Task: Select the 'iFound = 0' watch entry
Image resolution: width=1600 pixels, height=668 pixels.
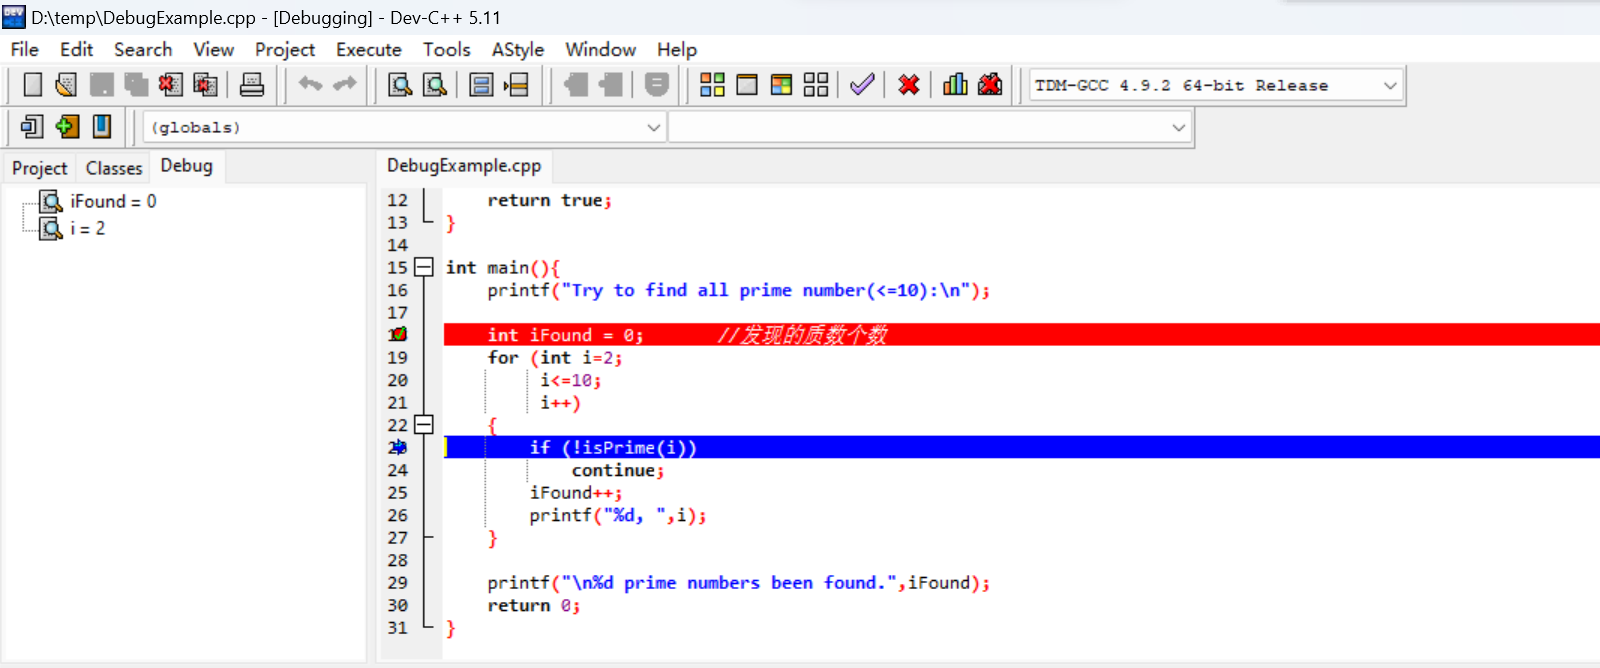Action: tap(113, 201)
